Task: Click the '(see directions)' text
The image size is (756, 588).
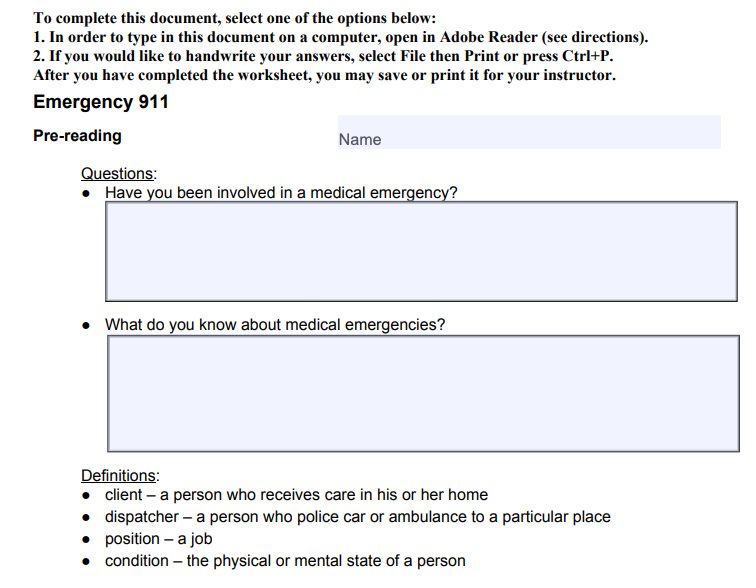Action: (595, 38)
